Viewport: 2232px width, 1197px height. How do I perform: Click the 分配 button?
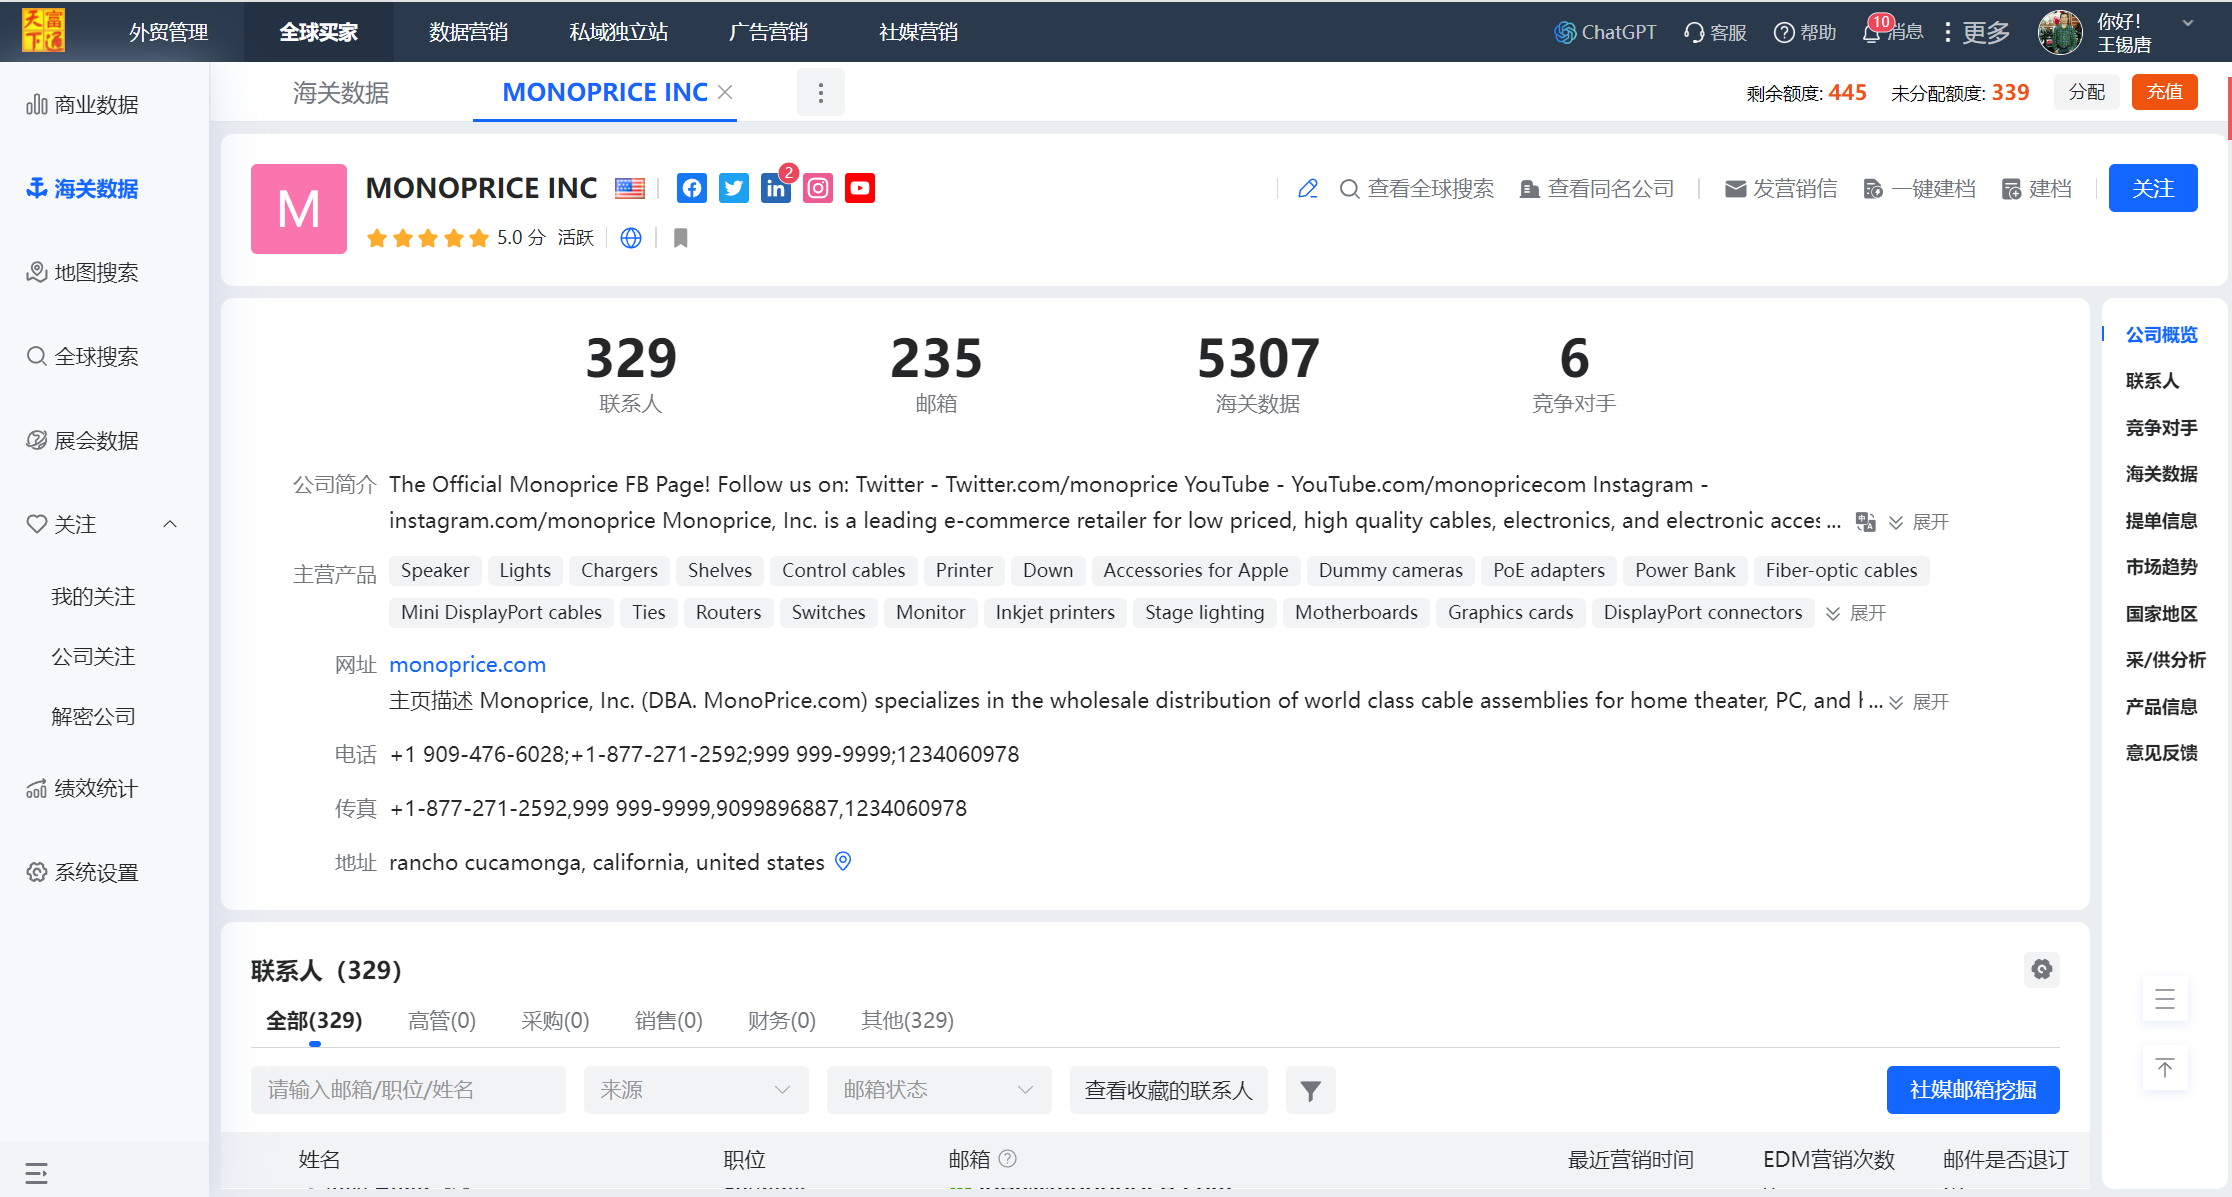(x=2087, y=92)
